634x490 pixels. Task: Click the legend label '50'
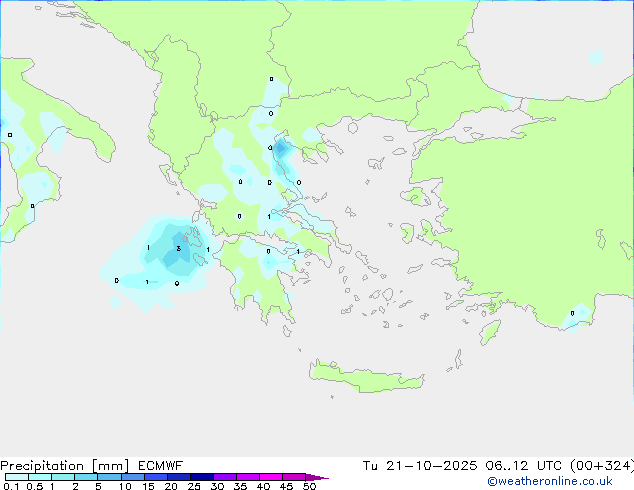309,486
